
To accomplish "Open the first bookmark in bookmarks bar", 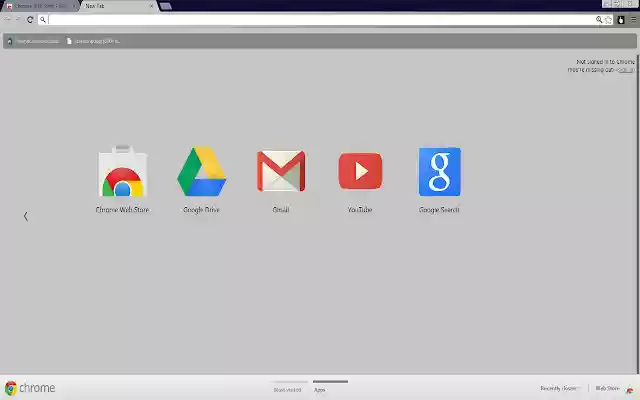I will pyautogui.click(x=33, y=41).
